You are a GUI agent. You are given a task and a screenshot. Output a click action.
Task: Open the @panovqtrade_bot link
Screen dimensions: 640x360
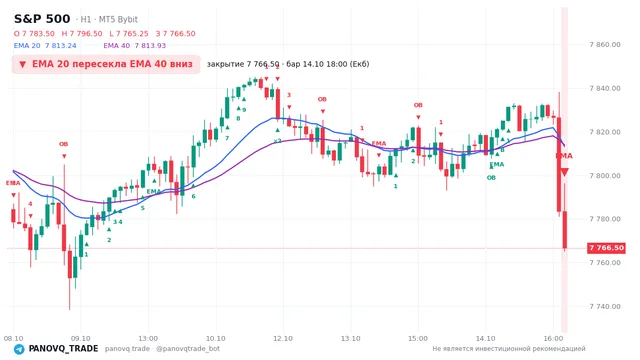[188, 349]
